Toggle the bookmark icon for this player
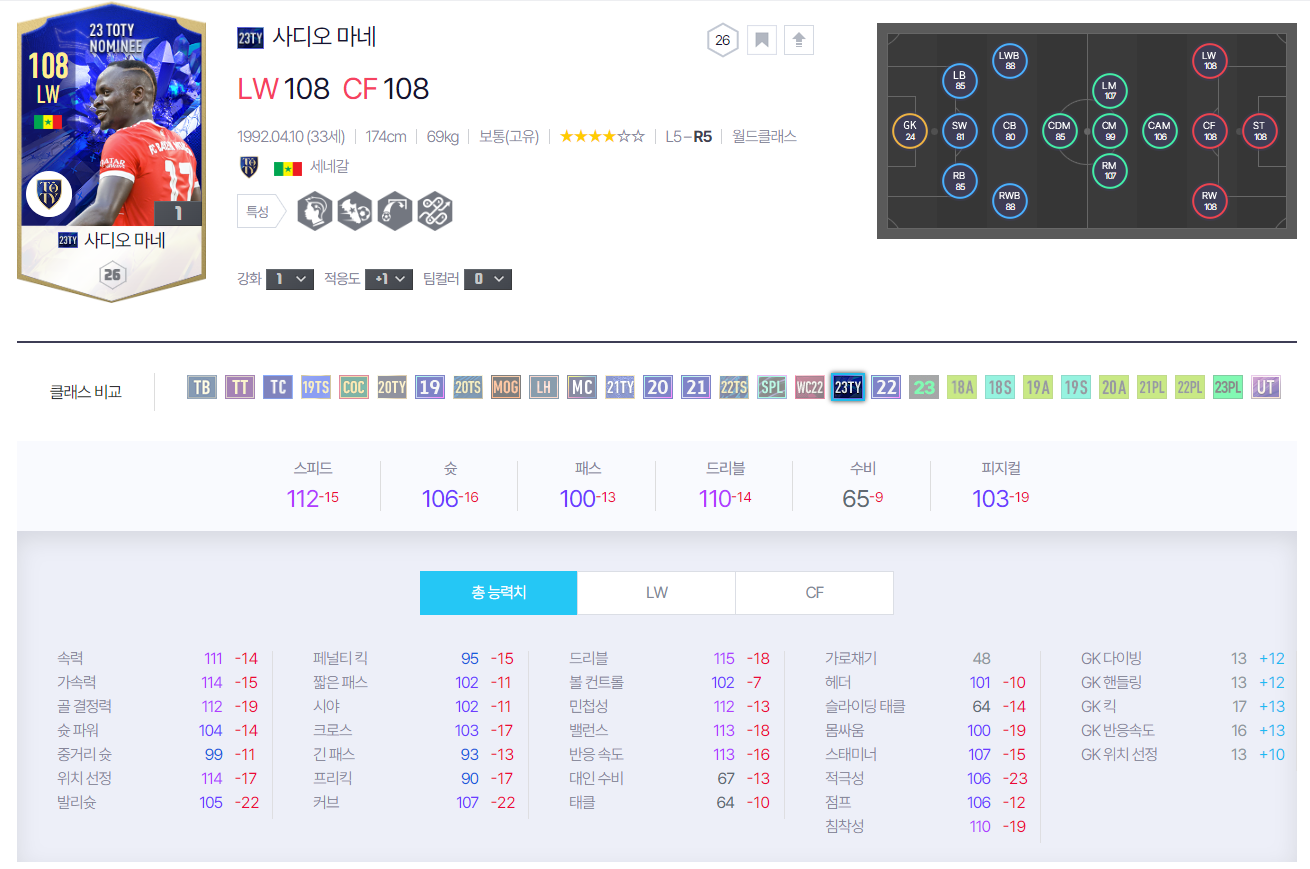The image size is (1310, 869). pos(762,40)
